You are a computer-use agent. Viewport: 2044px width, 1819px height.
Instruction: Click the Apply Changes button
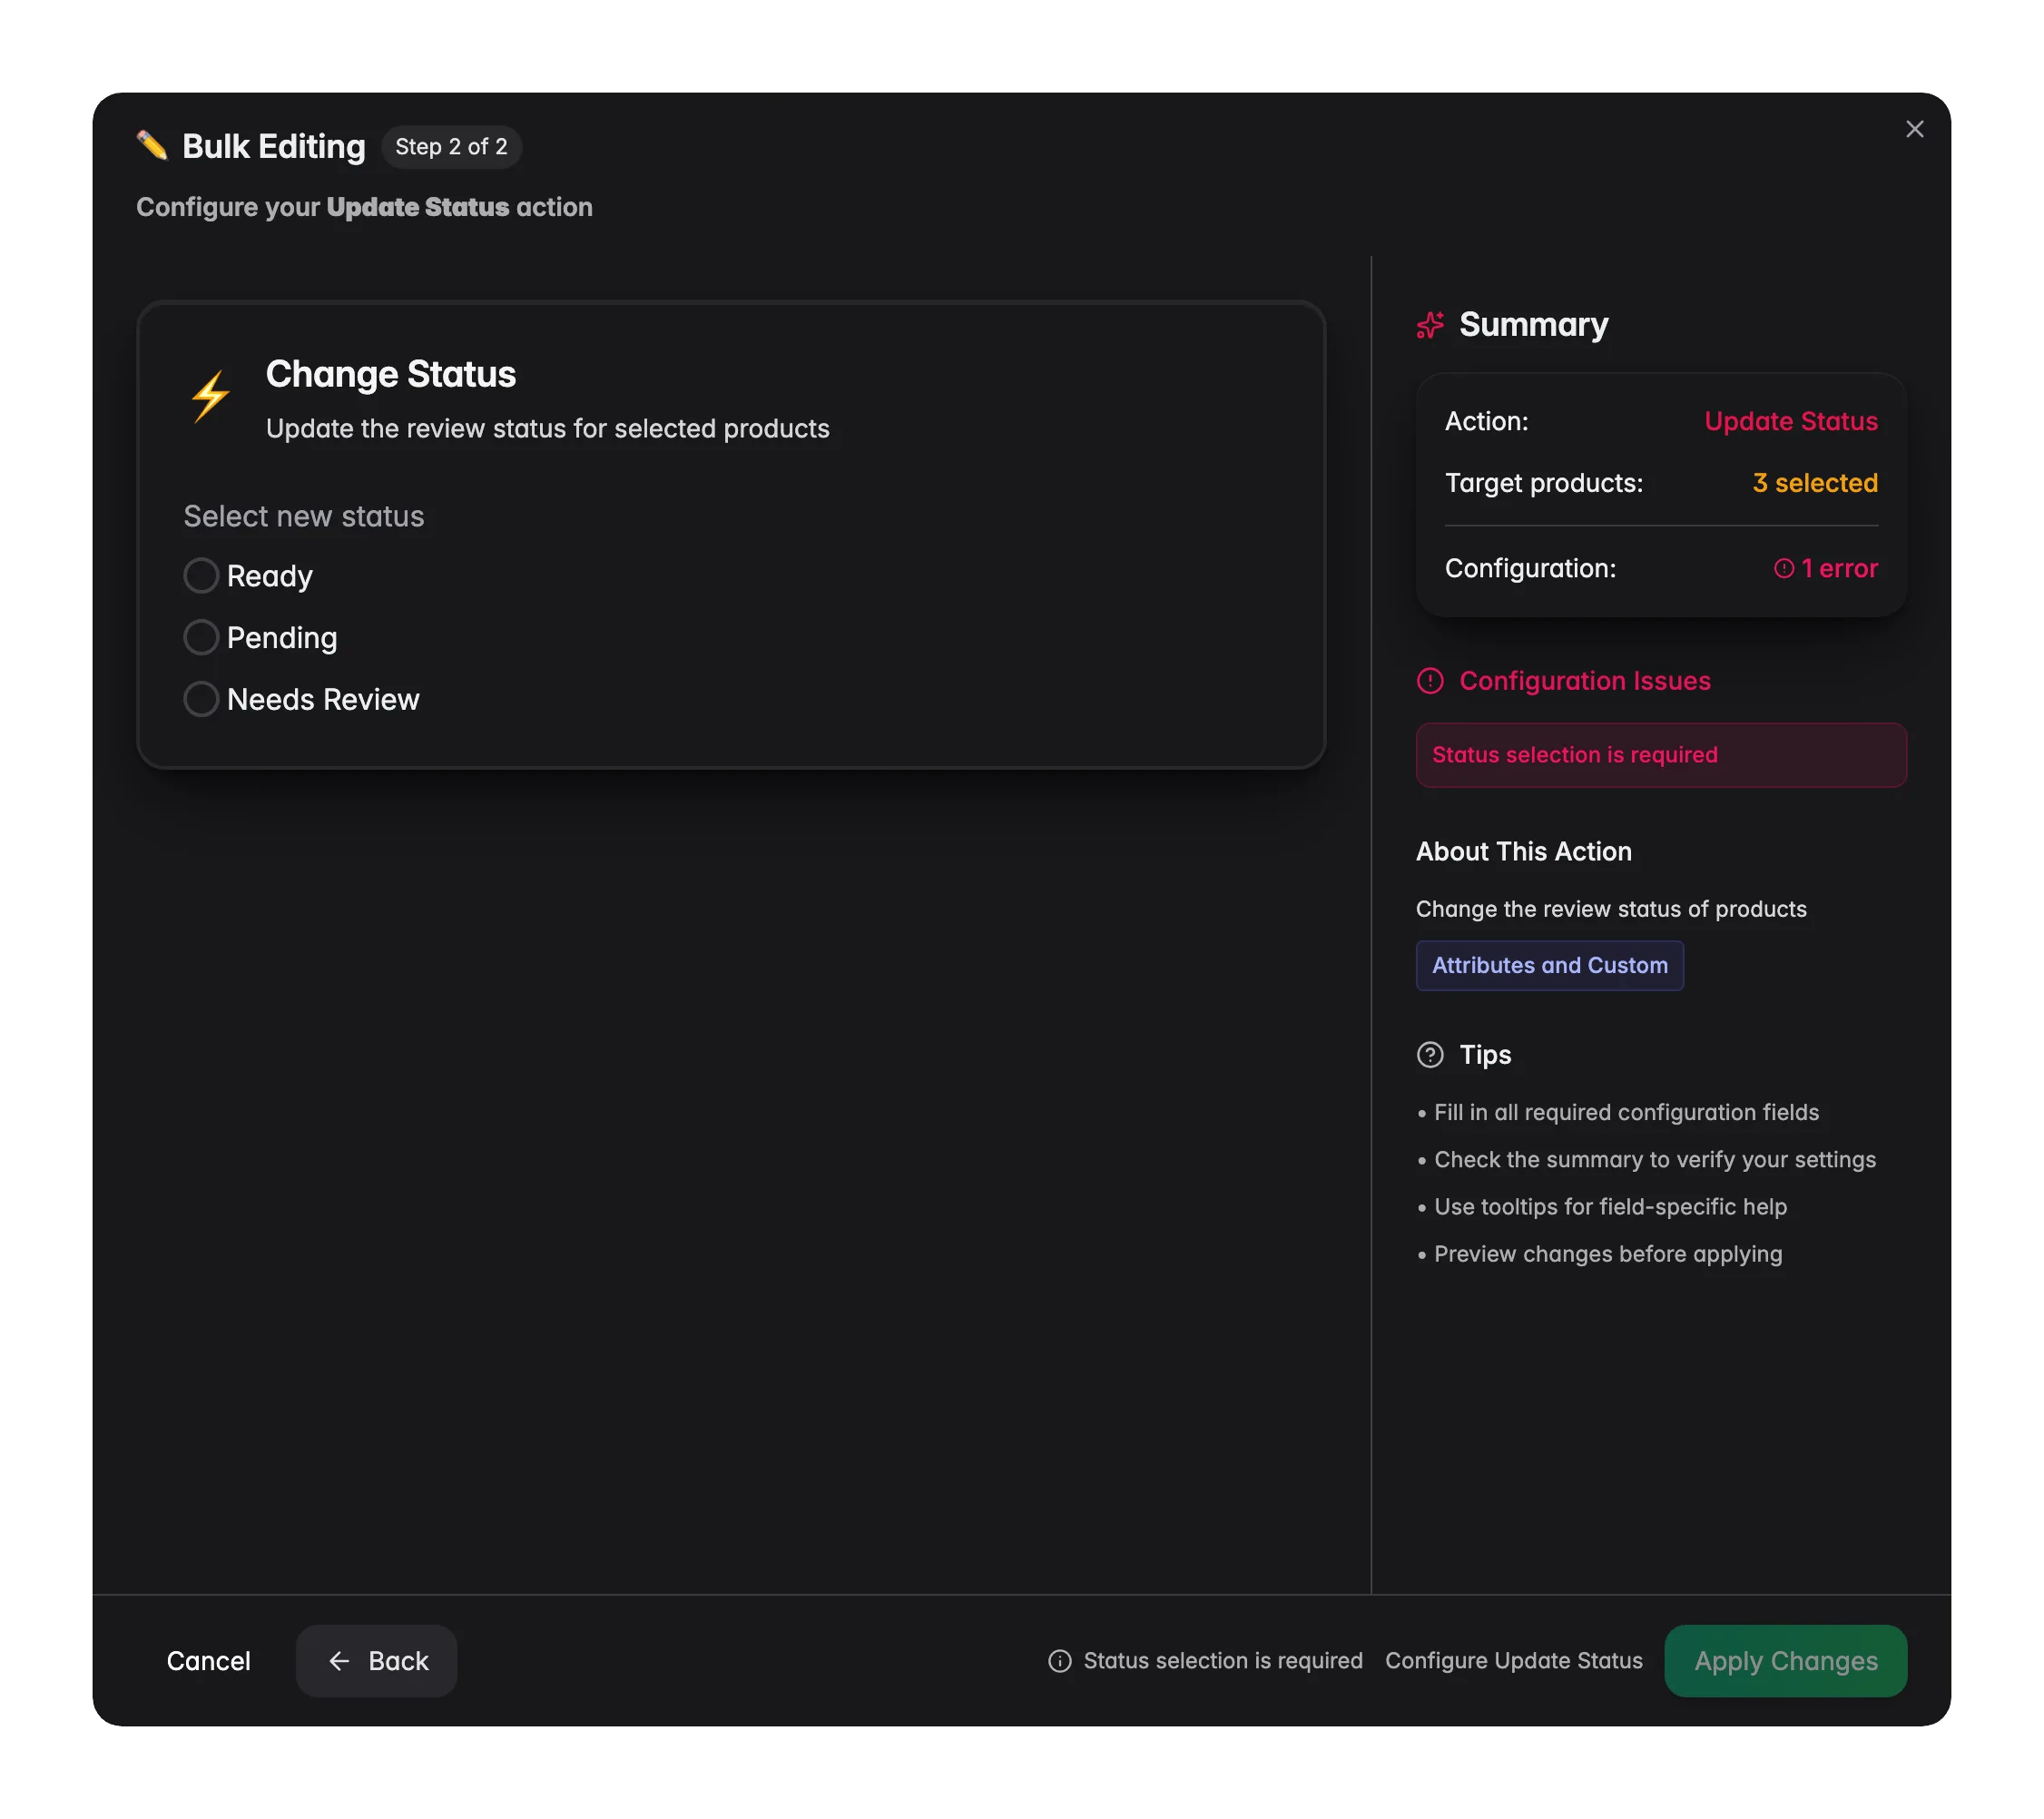click(x=1786, y=1661)
